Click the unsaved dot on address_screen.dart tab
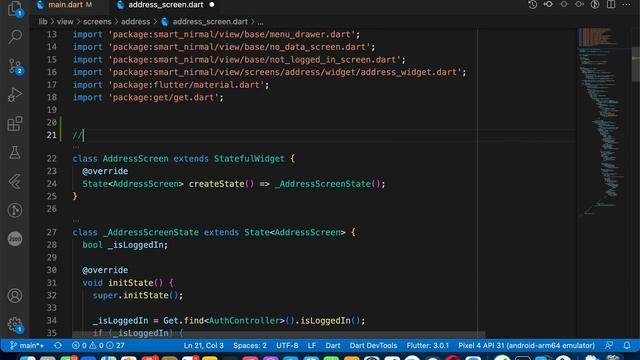This screenshot has height=360, width=640. (x=212, y=5)
